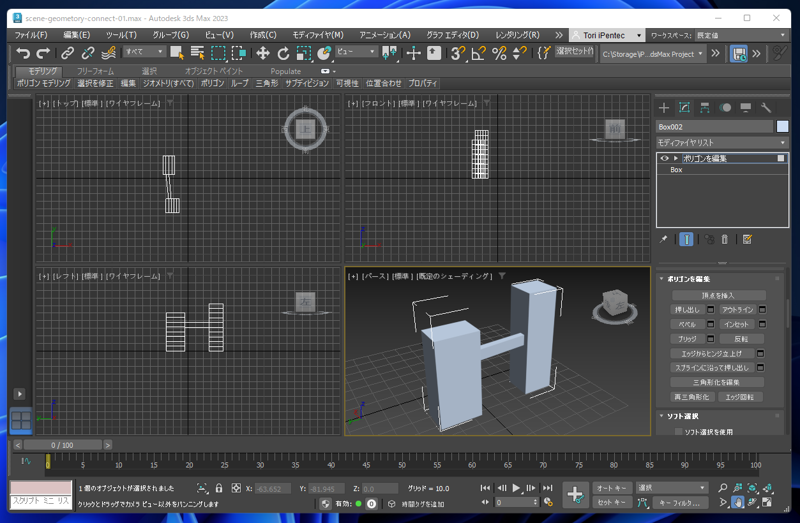
Task: Switch to the フリーフォーム ribbon tab
Action: (x=95, y=71)
